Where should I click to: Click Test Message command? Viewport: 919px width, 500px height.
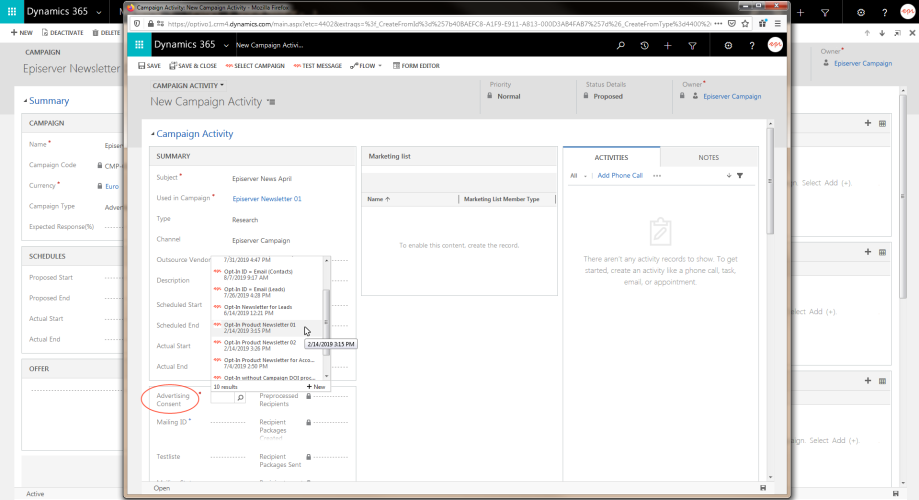point(318,66)
